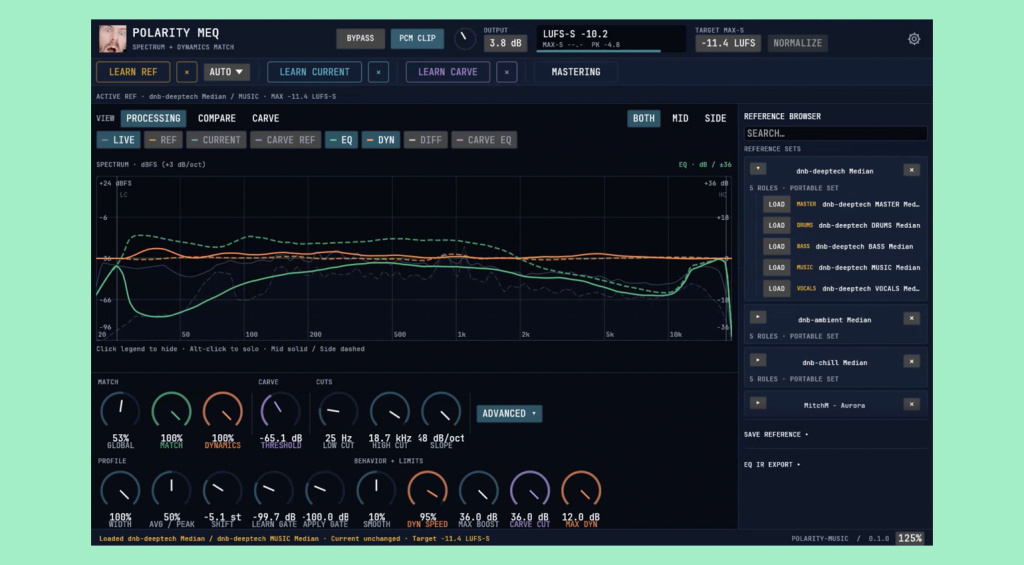Toggle the CARVE EQ curve legend
Image resolution: width=1024 pixels, height=565 pixels.
484,140
